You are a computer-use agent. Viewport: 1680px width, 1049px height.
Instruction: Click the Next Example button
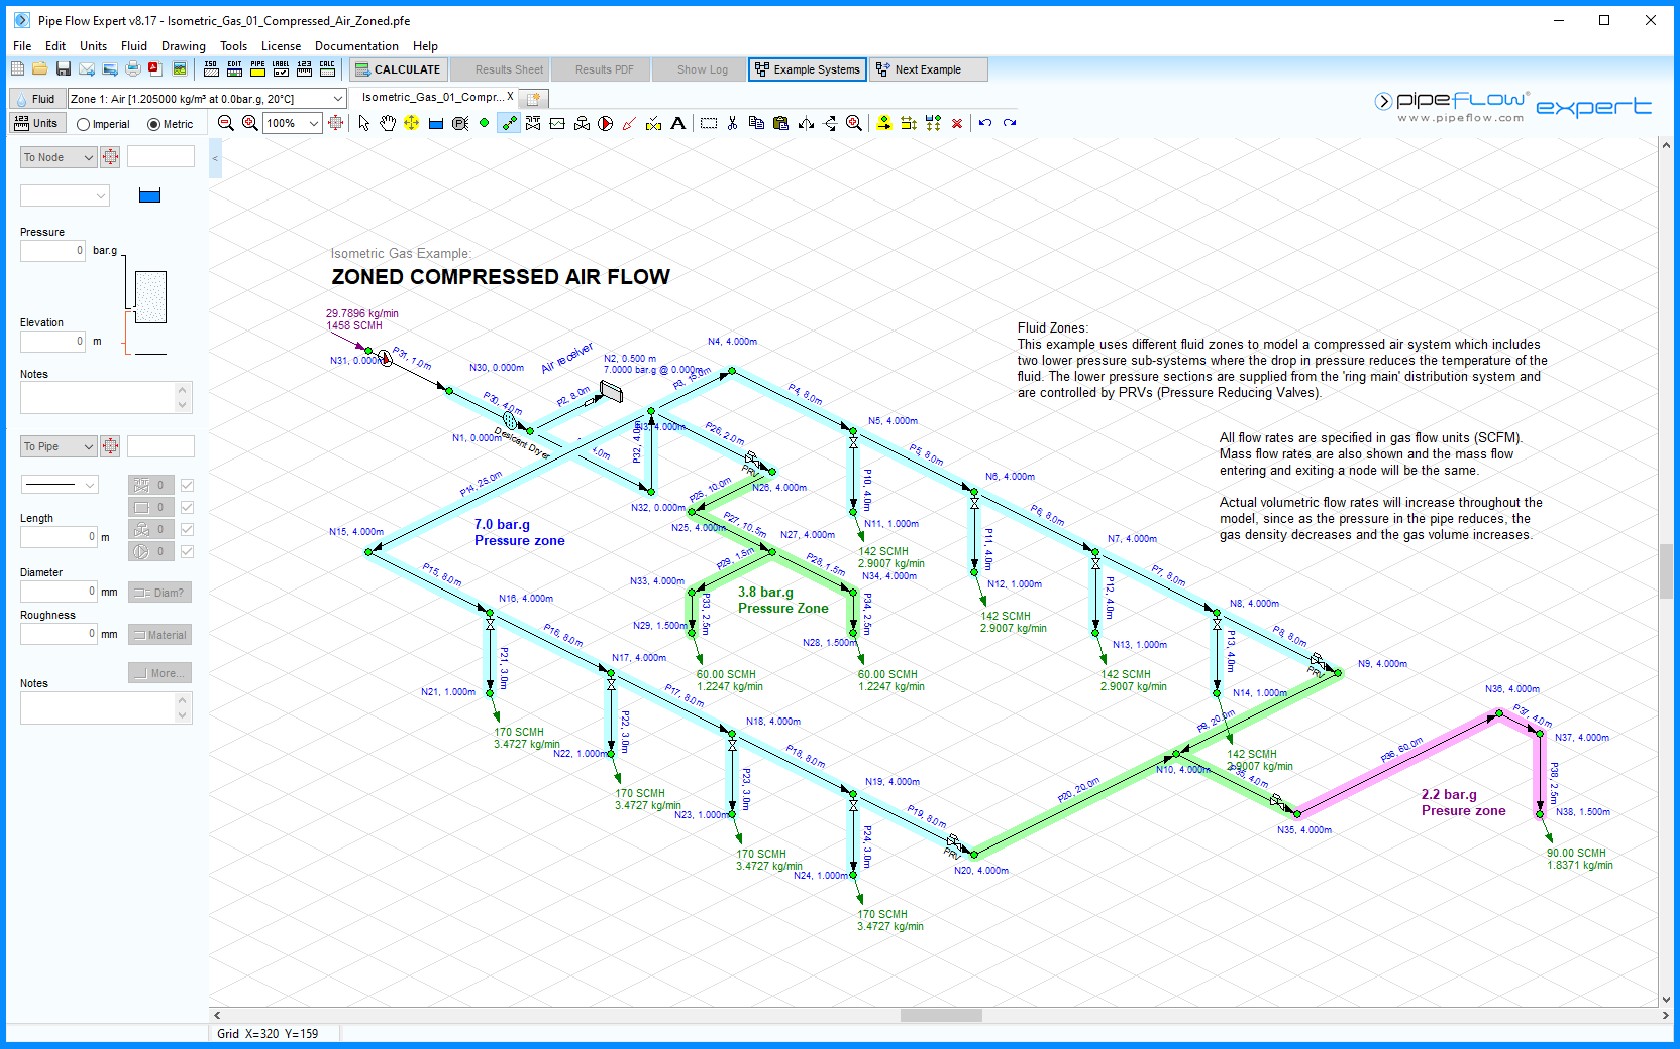tap(928, 69)
